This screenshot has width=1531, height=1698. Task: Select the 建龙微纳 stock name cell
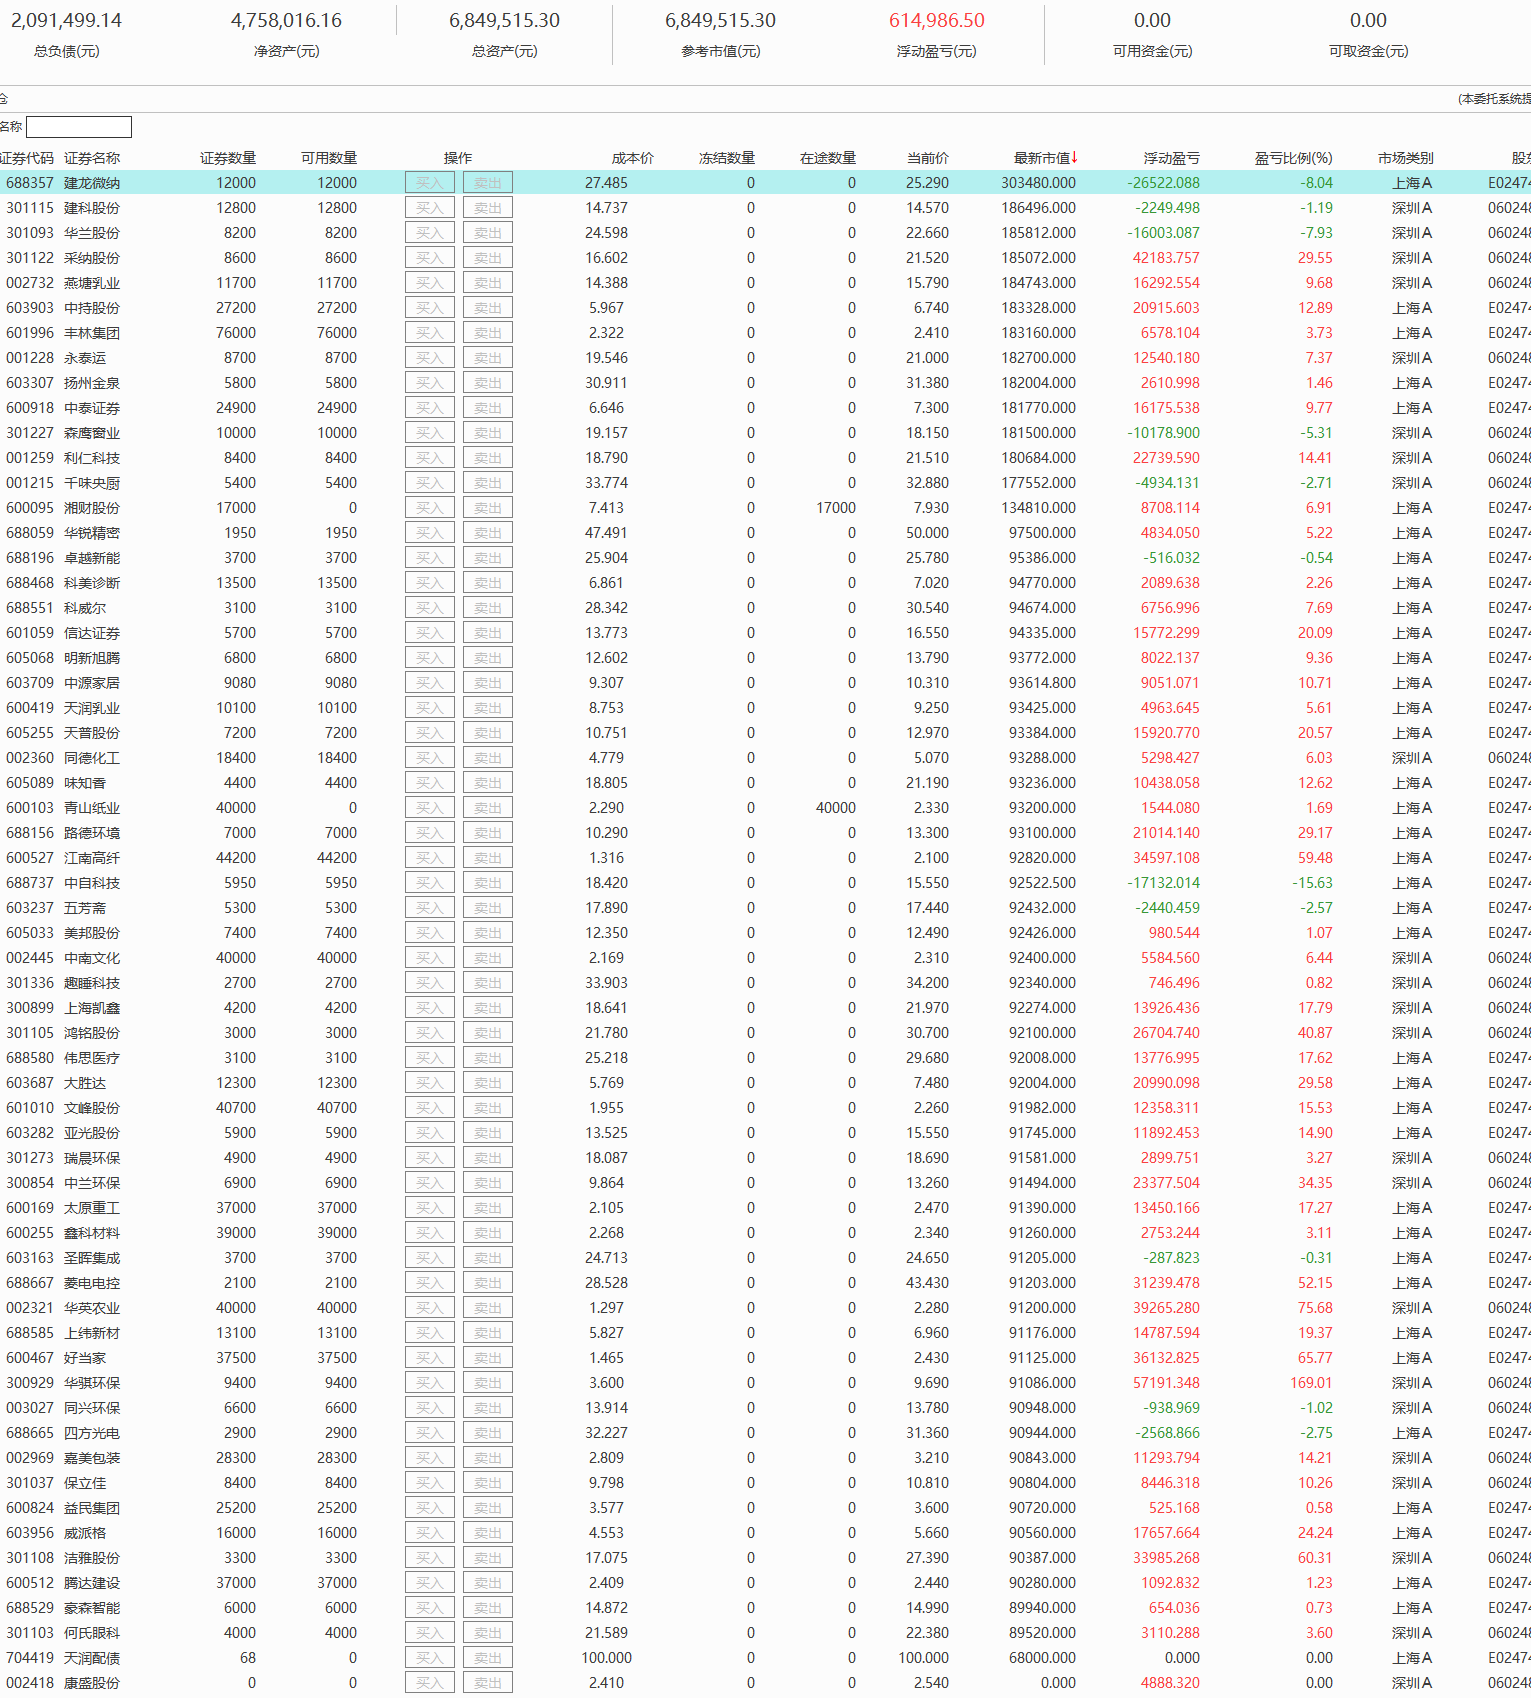coord(92,183)
